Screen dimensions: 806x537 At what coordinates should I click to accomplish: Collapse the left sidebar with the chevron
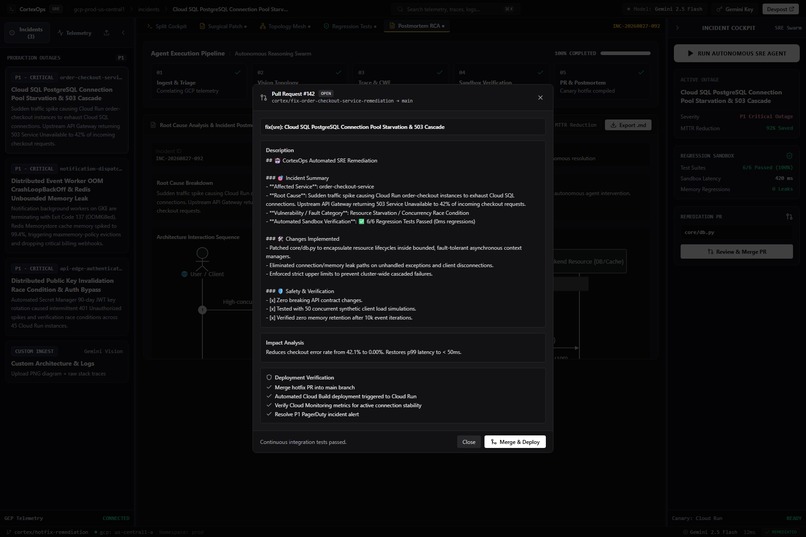tap(123, 33)
